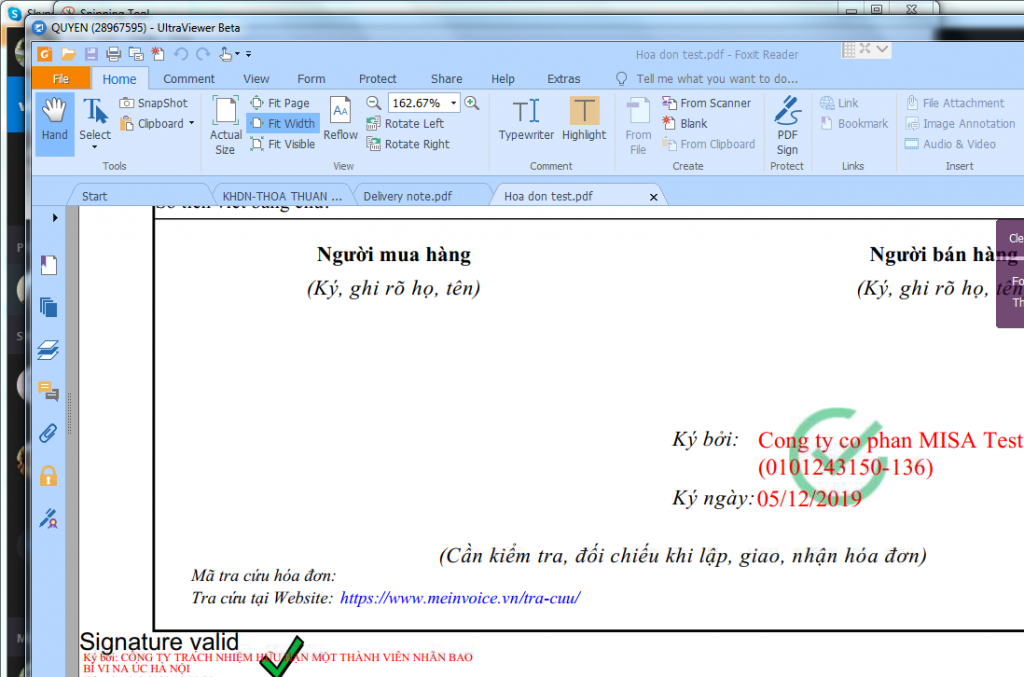This screenshot has width=1024, height=677.
Task: Open the Digital Signatures panel
Action: tap(49, 518)
